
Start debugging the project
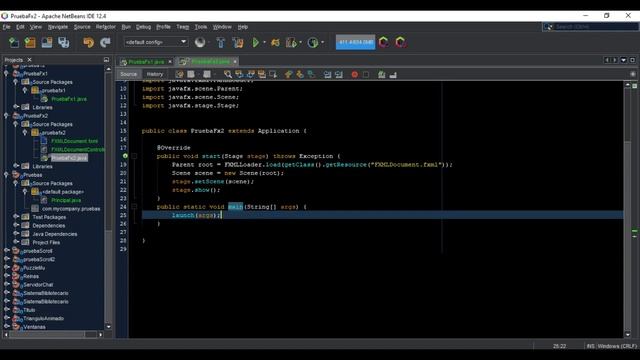(276, 42)
